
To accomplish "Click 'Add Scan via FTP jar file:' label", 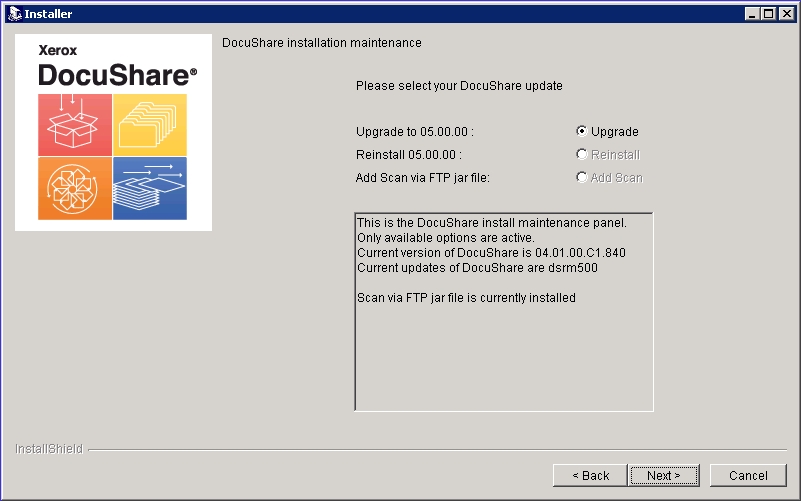I will pos(422,178).
